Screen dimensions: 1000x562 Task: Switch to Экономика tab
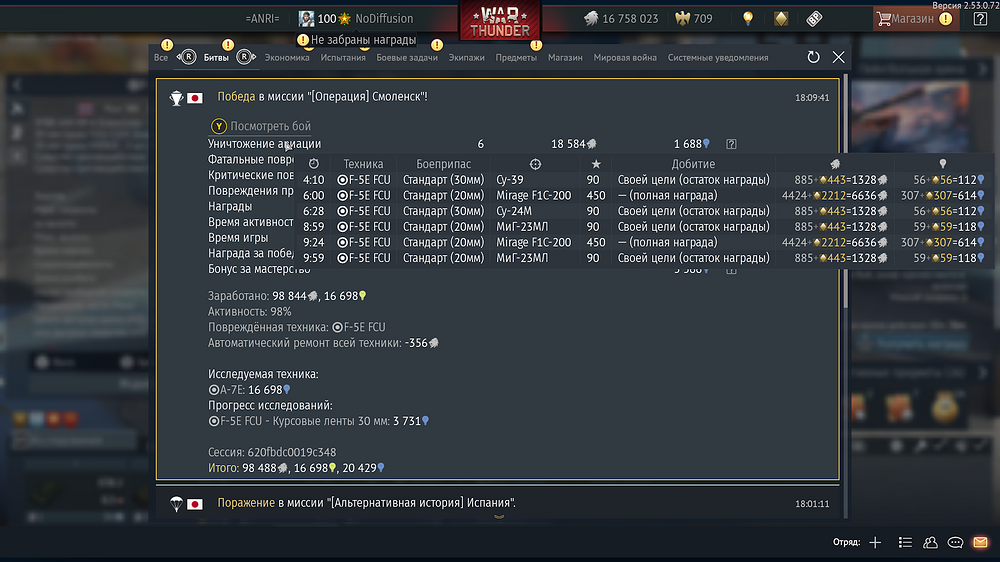tap(287, 57)
